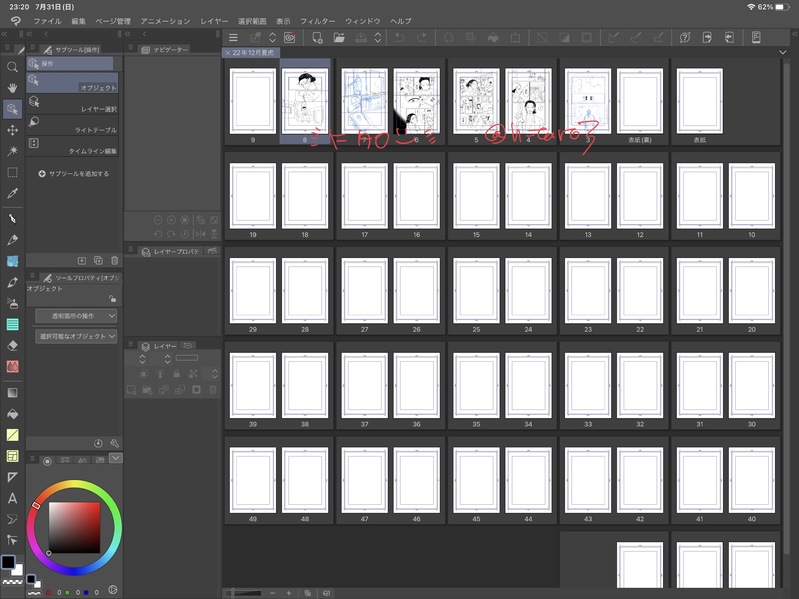Click the Clip Studio launcher icon

289,37
